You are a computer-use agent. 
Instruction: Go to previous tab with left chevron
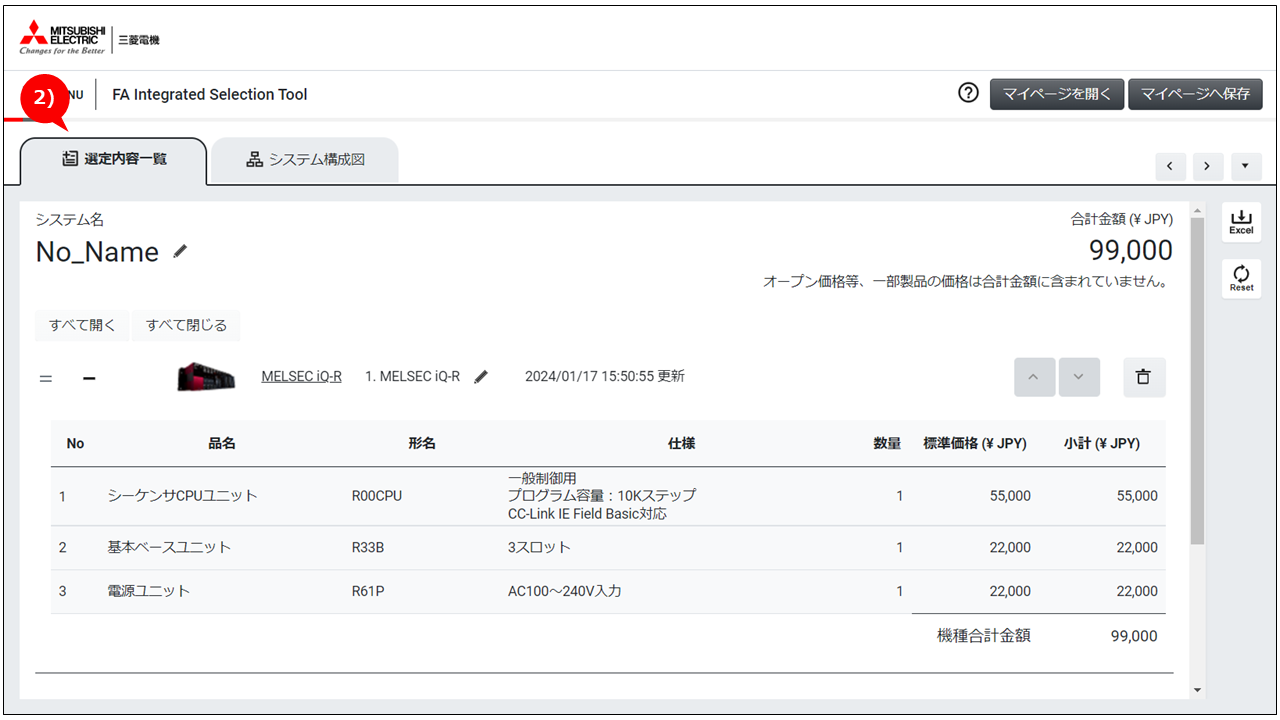click(1170, 166)
